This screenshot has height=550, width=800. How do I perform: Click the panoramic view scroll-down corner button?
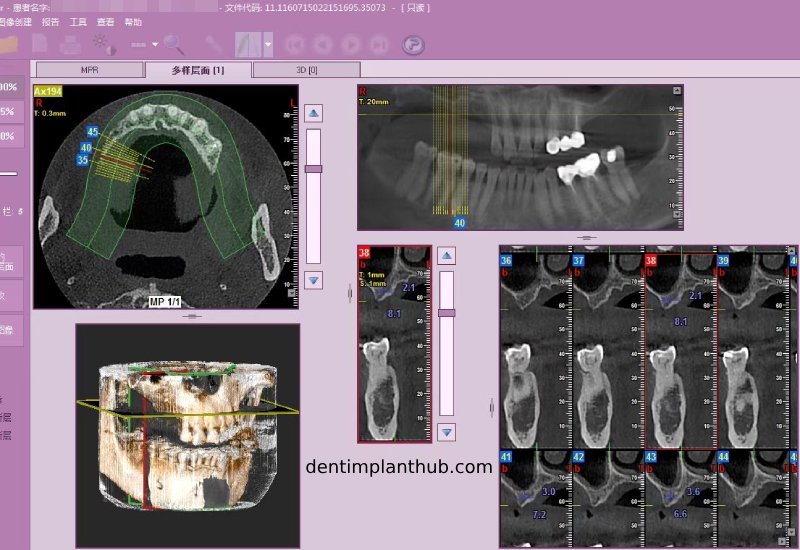tap(677, 214)
